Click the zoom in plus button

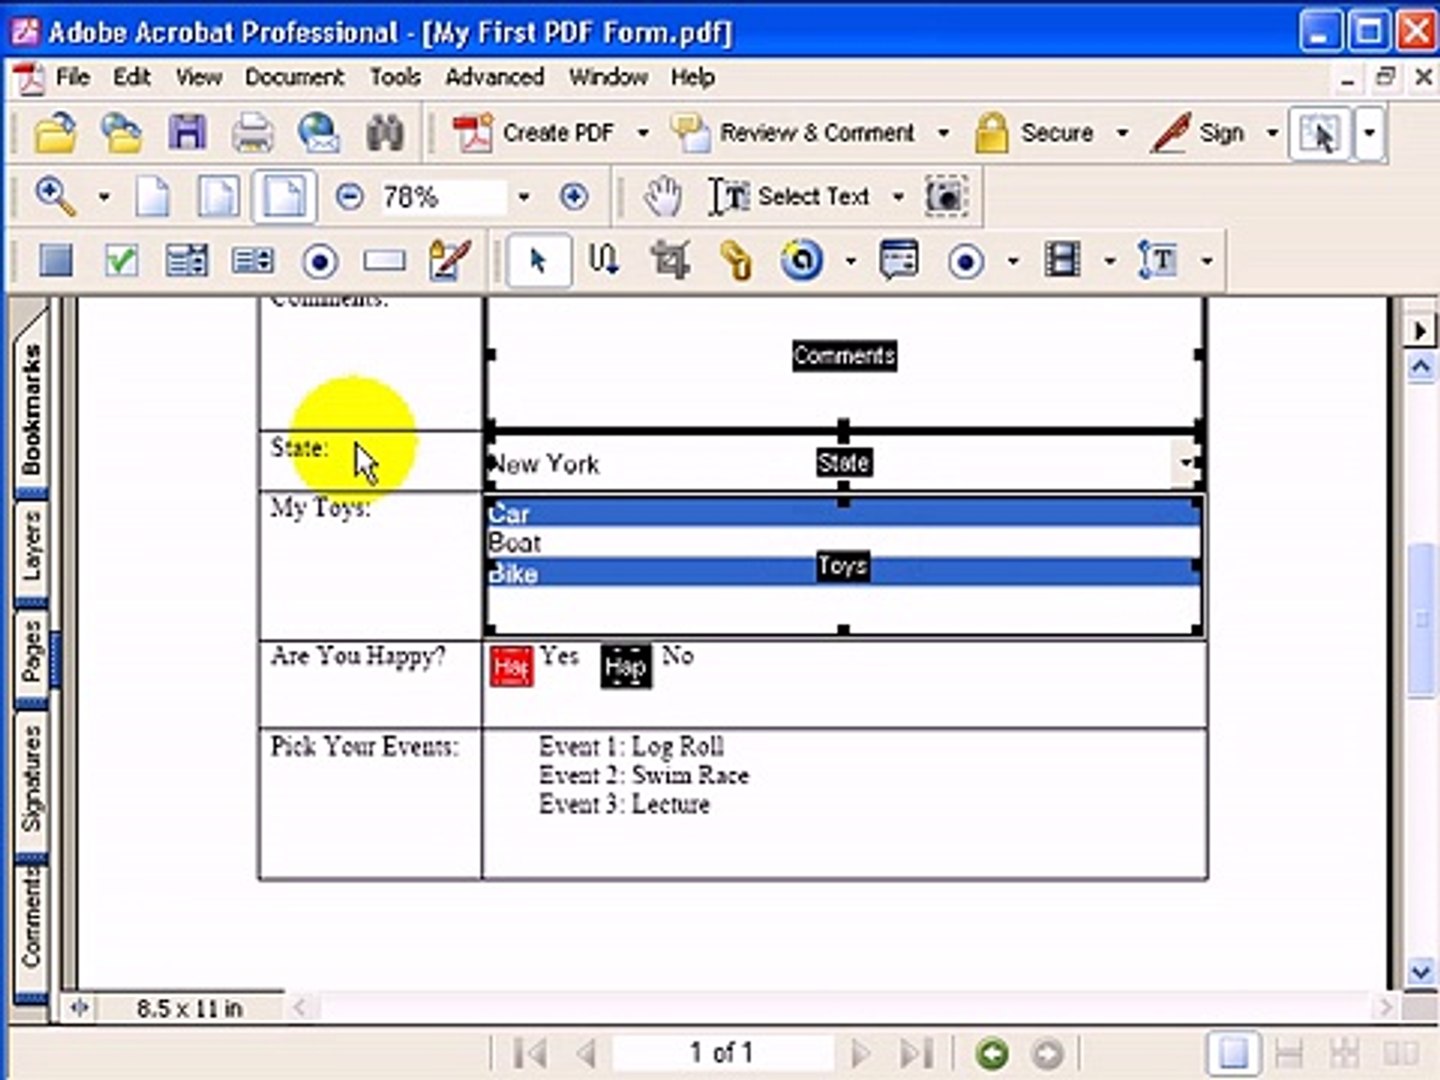[x=574, y=197]
